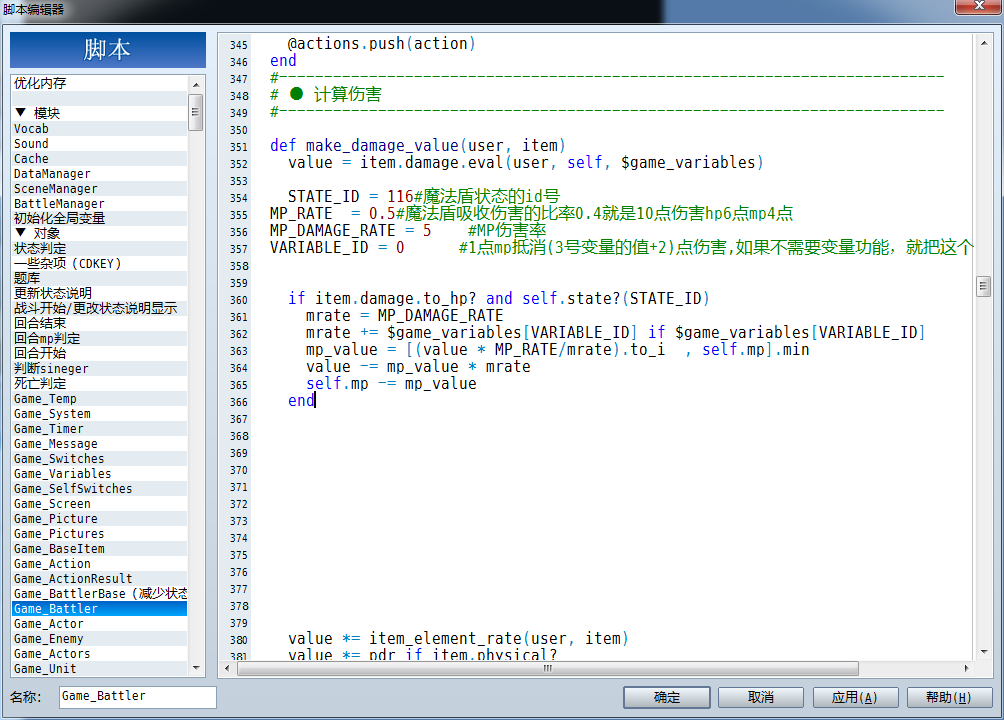The width and height of the screenshot is (1004, 720).
Task: Click the script list scrollbar thumb
Action: click(195, 112)
